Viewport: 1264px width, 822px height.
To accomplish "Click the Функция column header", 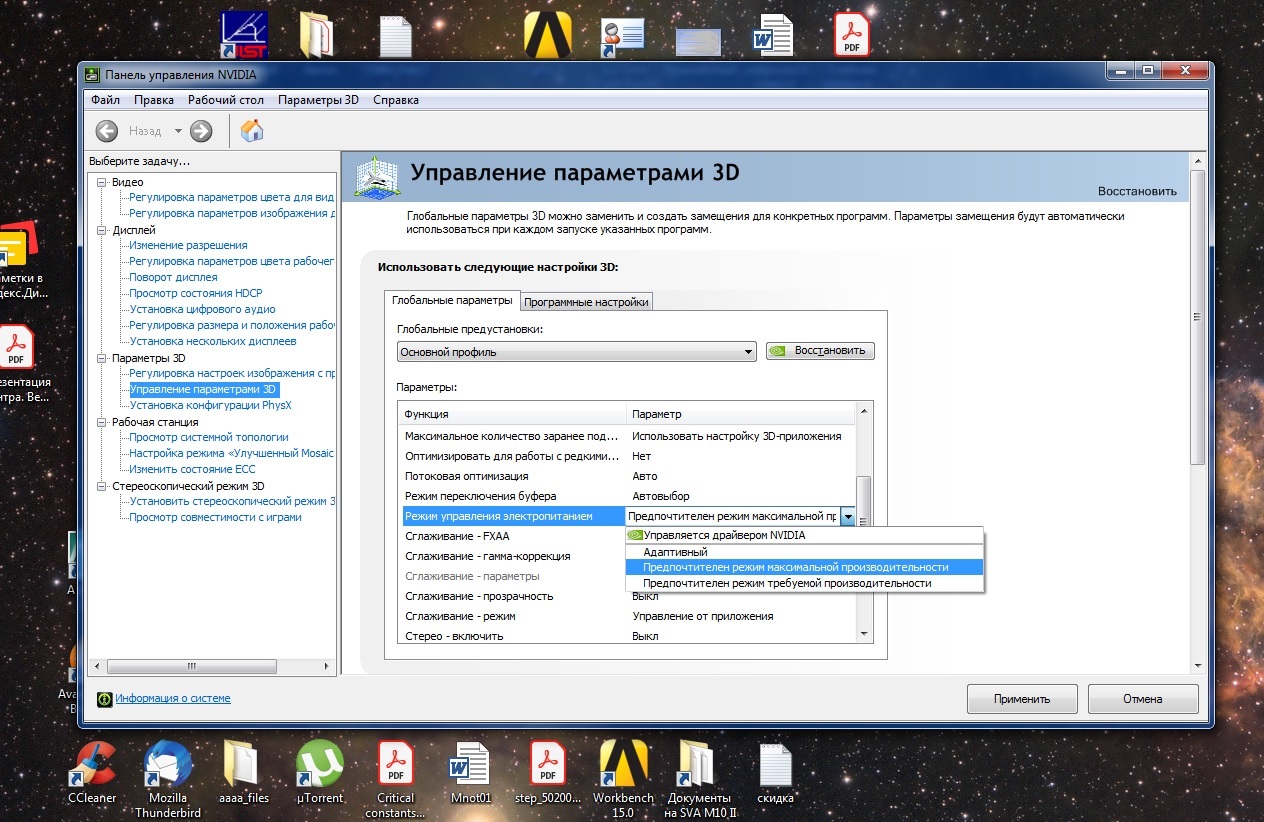I will tap(512, 414).
